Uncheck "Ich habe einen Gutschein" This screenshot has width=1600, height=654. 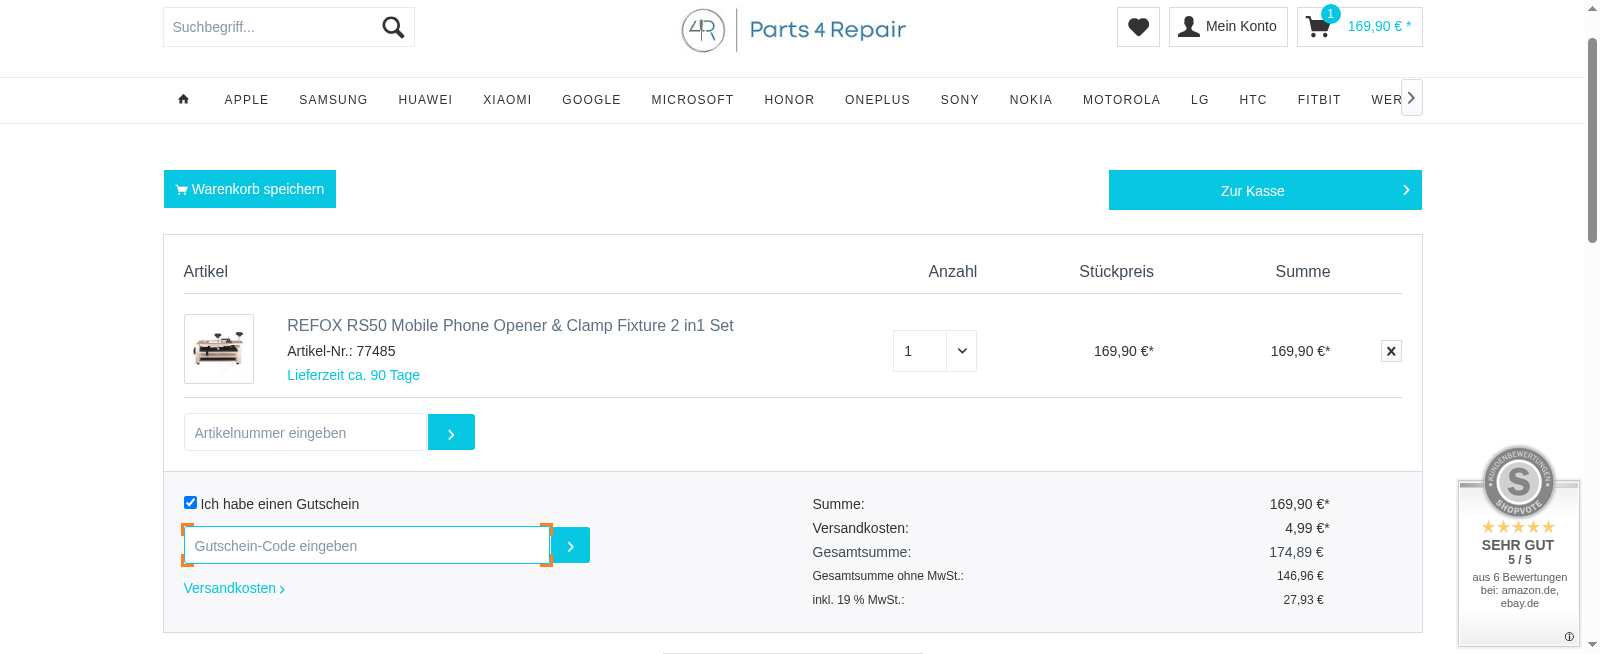coord(190,503)
